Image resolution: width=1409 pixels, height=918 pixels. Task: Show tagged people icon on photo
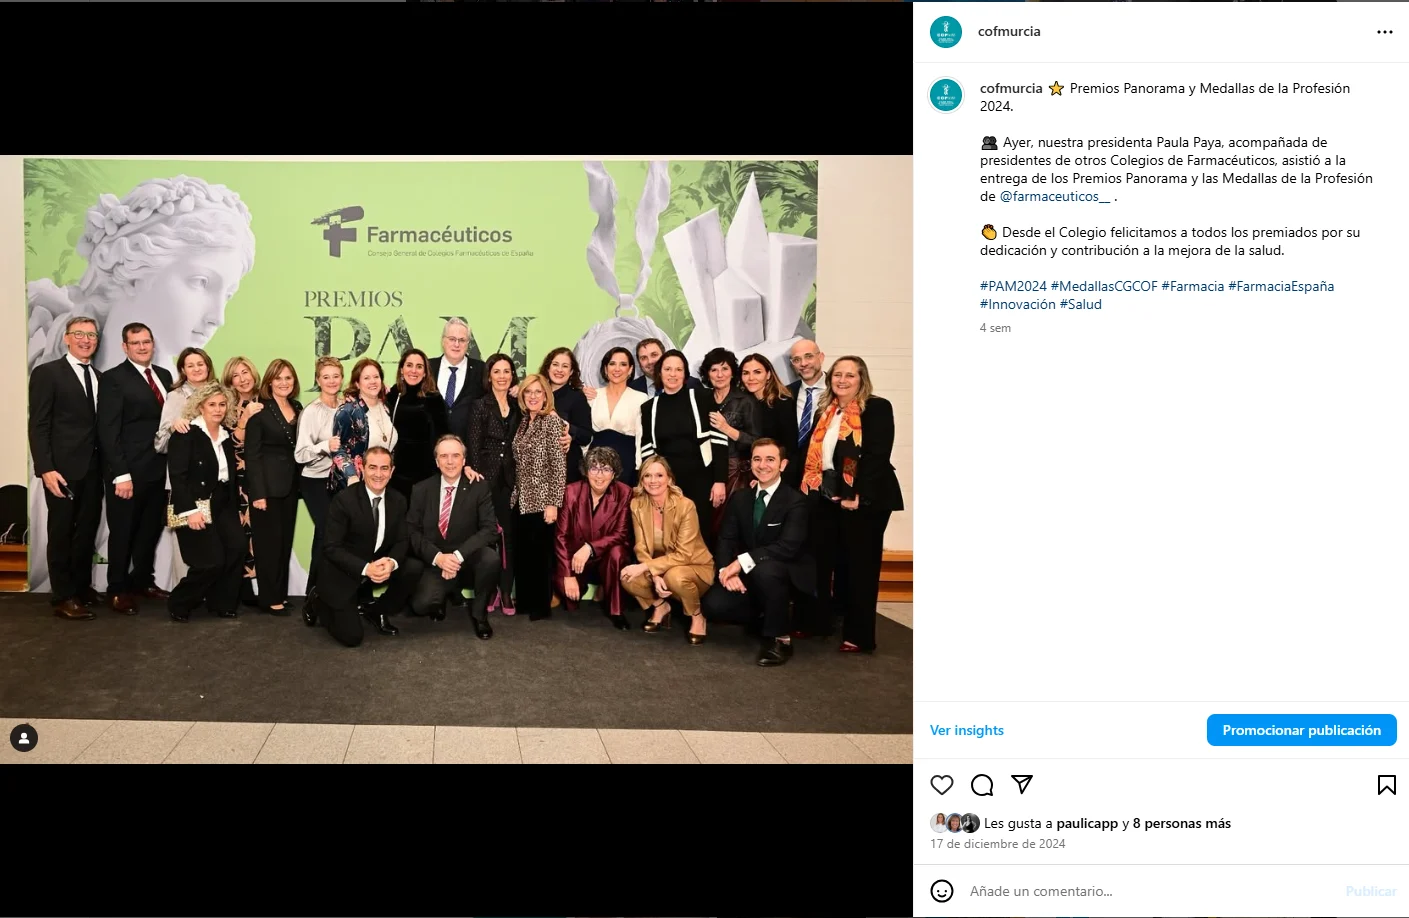point(24,738)
